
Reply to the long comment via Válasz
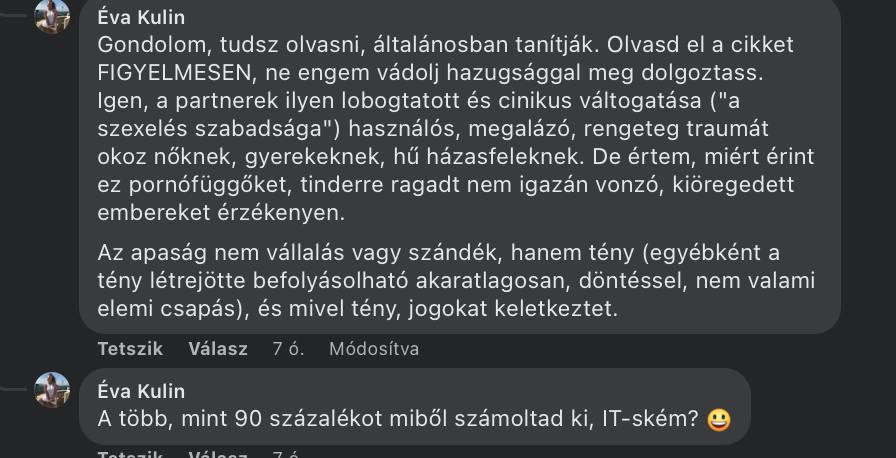218,349
